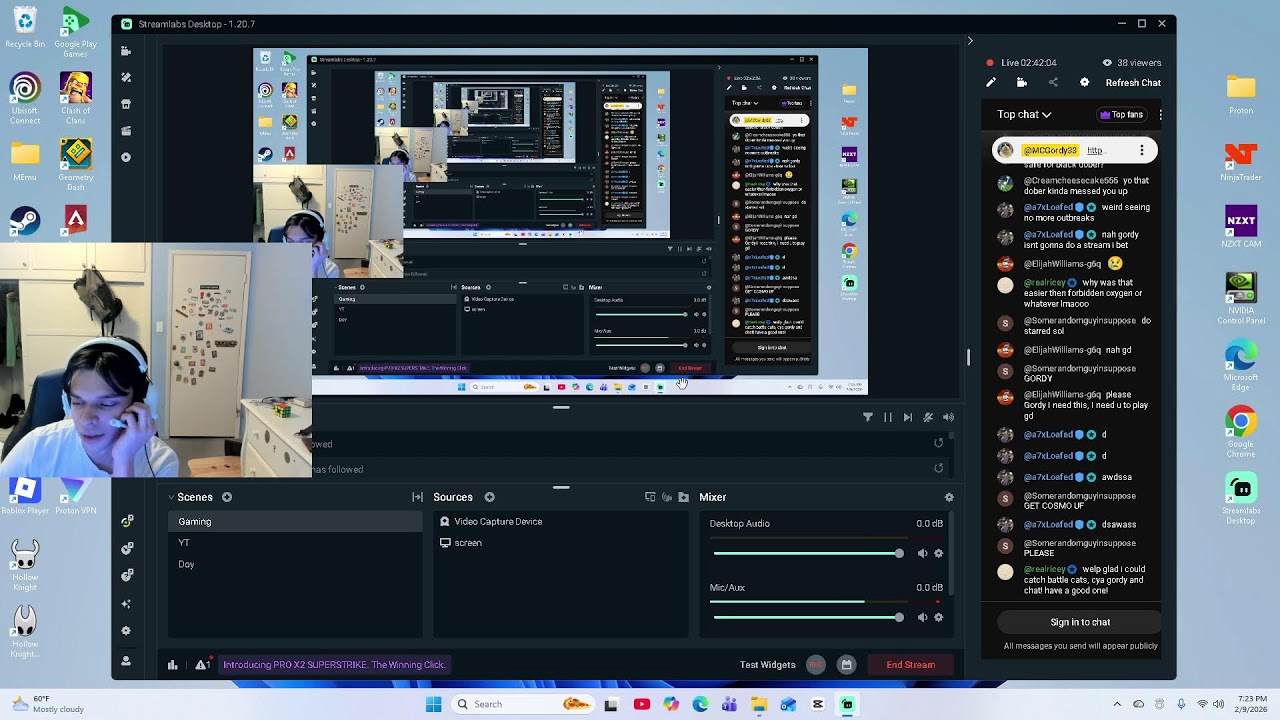The width and height of the screenshot is (1280, 720).
Task: Mute the Desktop Audio channel
Action: (922, 553)
